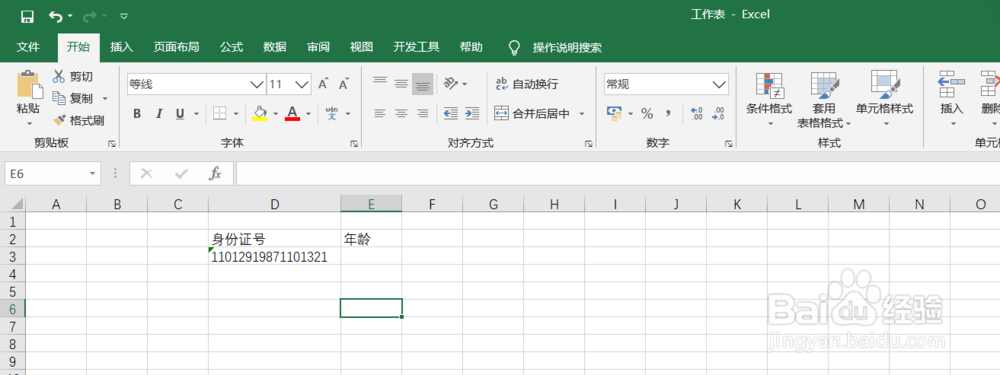The height and width of the screenshot is (375, 1000).
Task: Apply yellow fill color
Action: click(x=260, y=114)
